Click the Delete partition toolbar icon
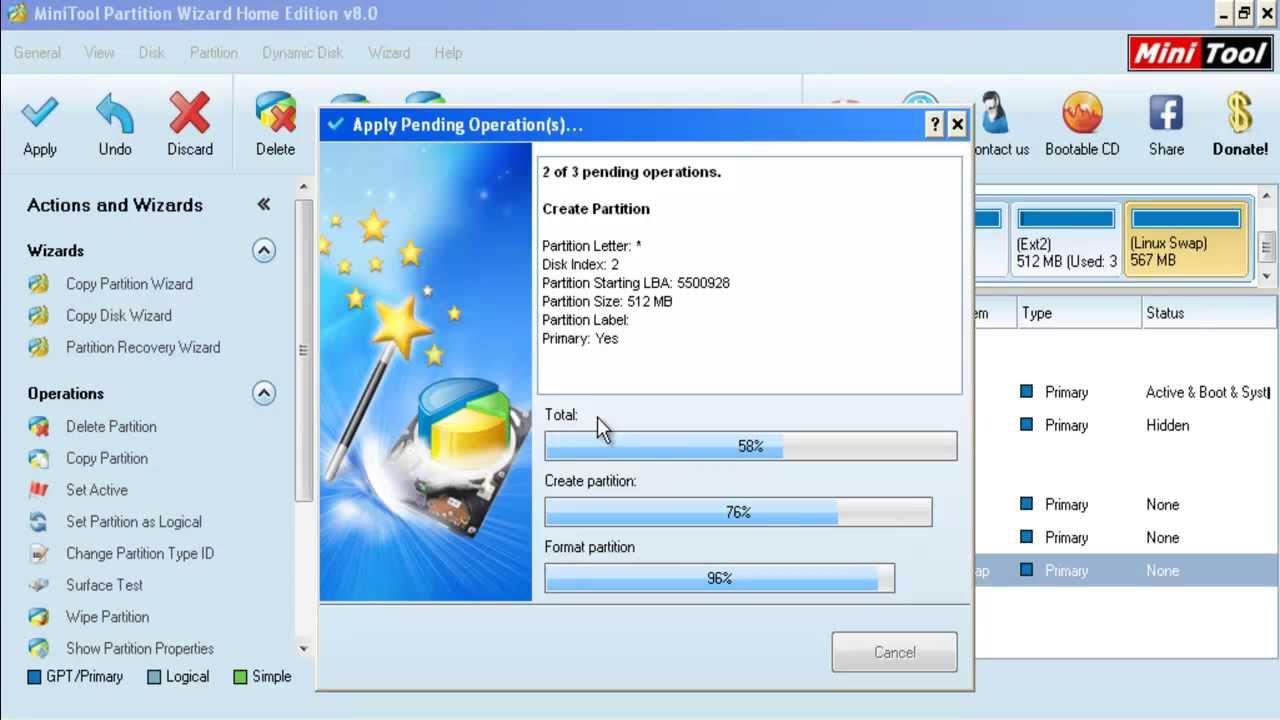This screenshot has width=1280, height=720. click(x=275, y=113)
